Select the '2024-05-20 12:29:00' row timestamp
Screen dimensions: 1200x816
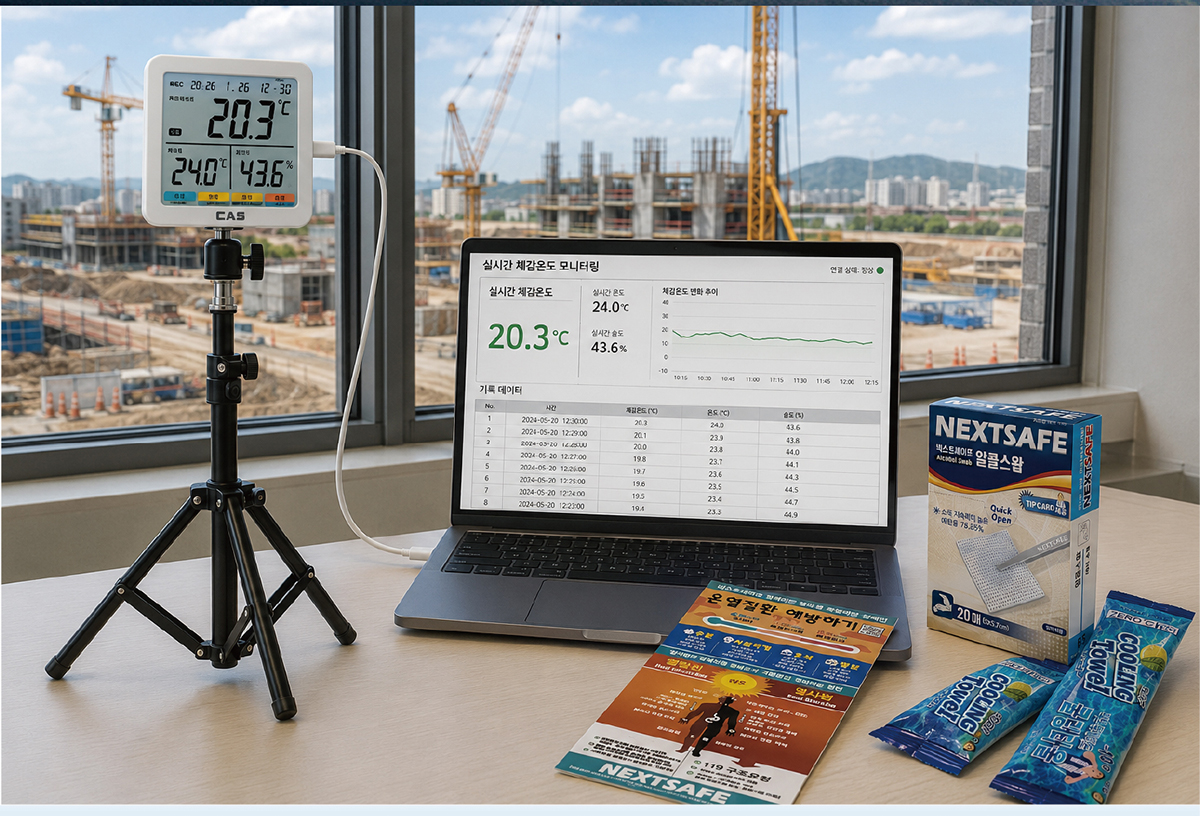coord(554,433)
